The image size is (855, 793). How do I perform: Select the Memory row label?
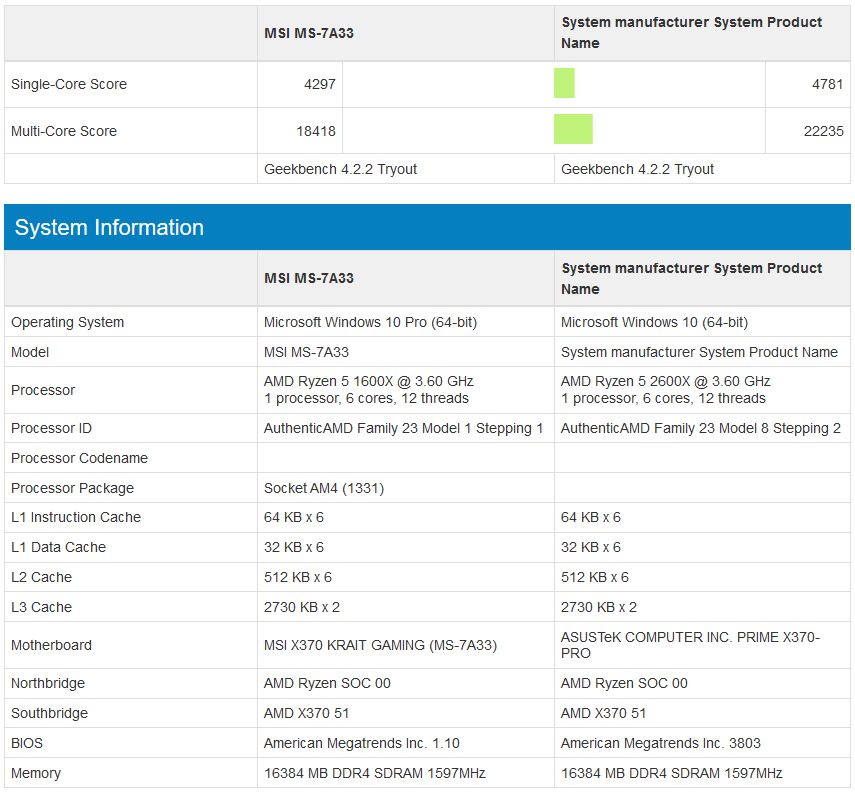pos(36,773)
